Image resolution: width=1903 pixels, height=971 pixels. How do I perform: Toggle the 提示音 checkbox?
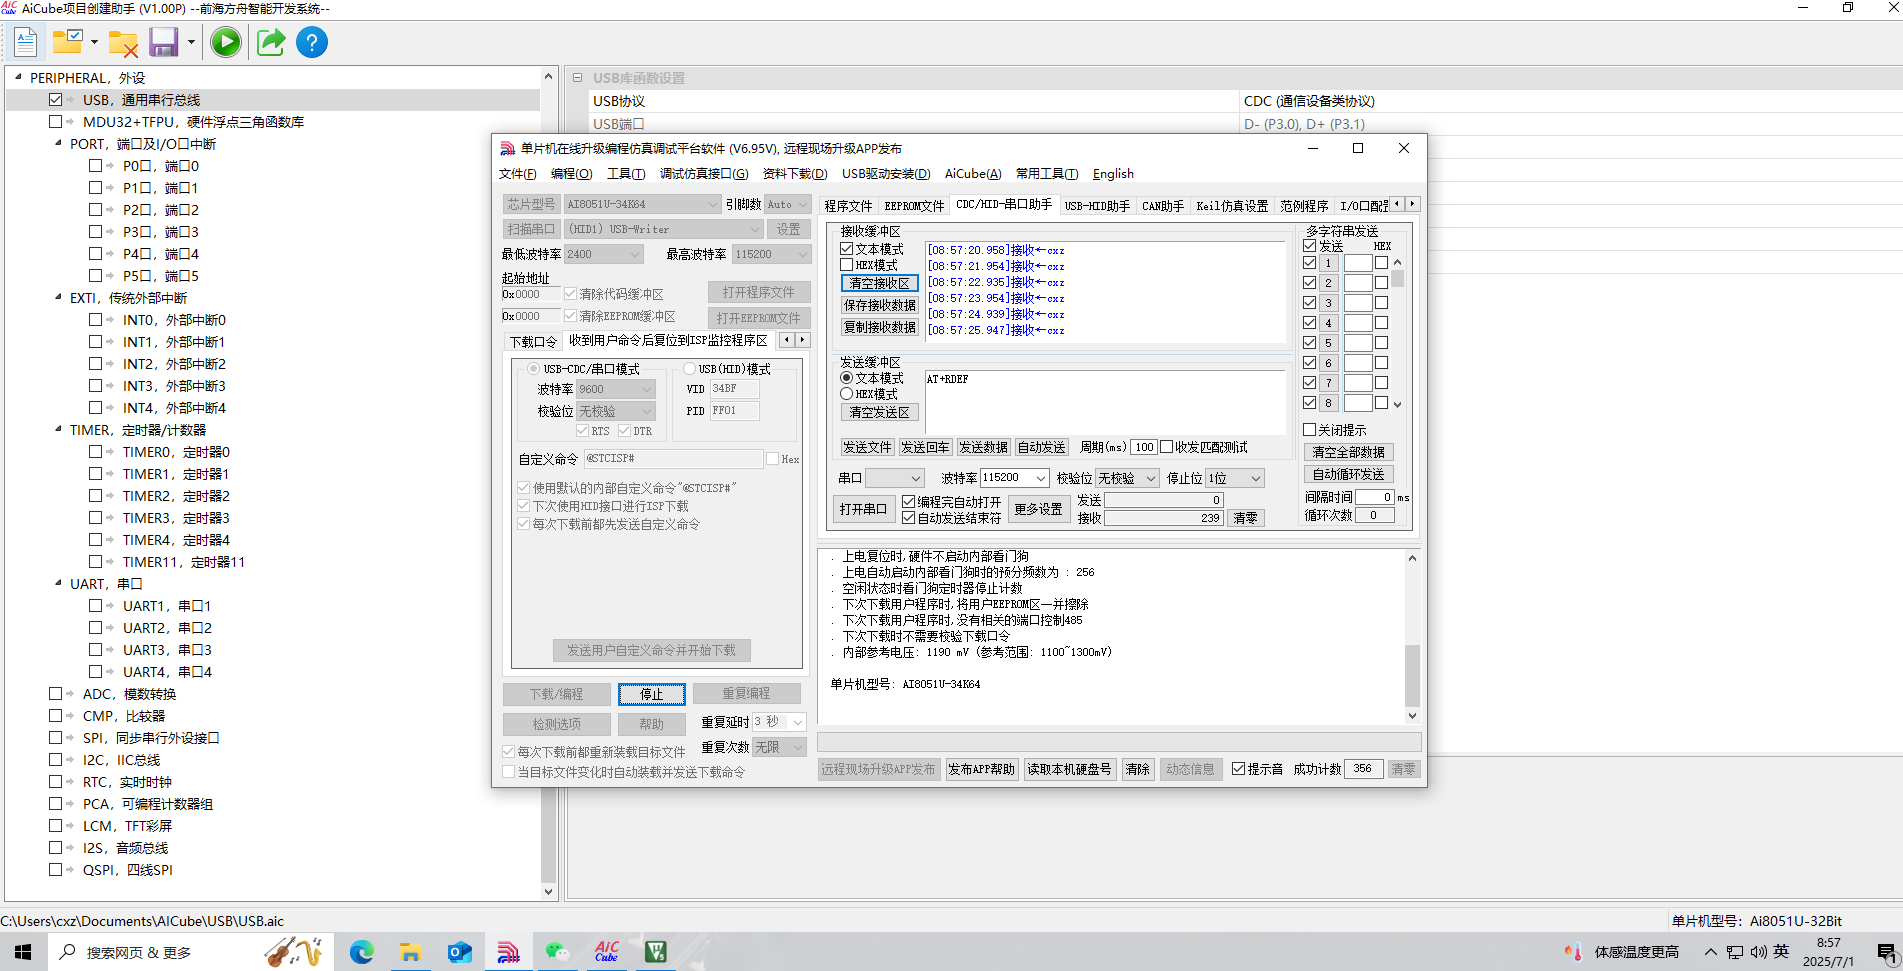pos(1238,769)
